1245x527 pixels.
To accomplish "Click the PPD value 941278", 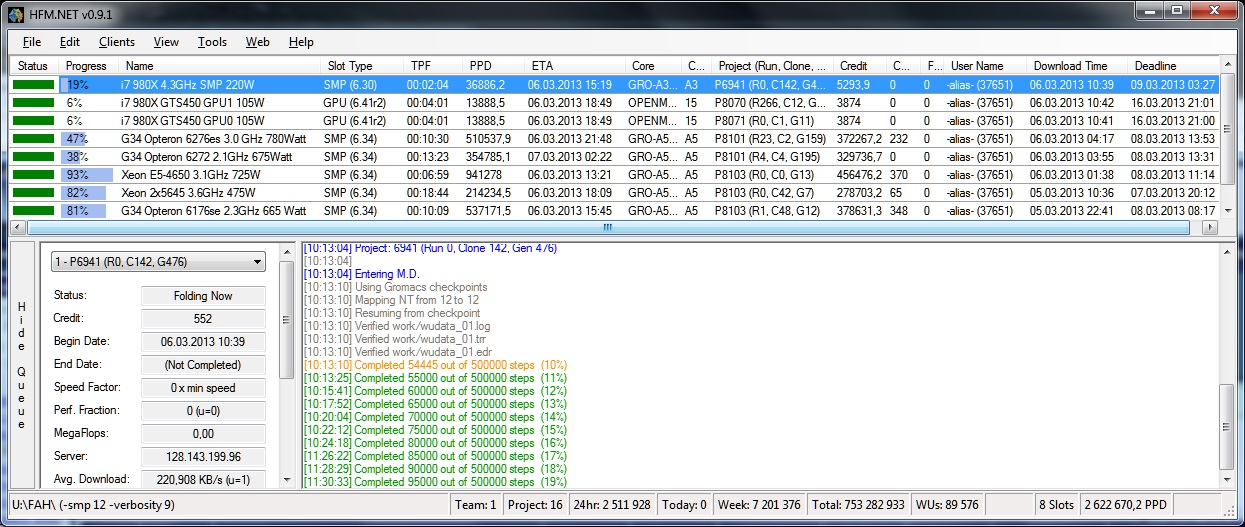I will coord(486,174).
